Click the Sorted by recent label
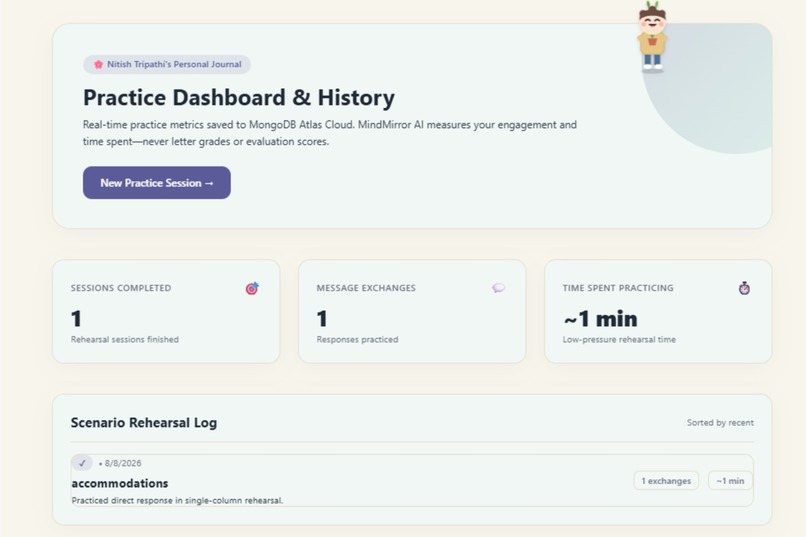 pyautogui.click(x=720, y=422)
